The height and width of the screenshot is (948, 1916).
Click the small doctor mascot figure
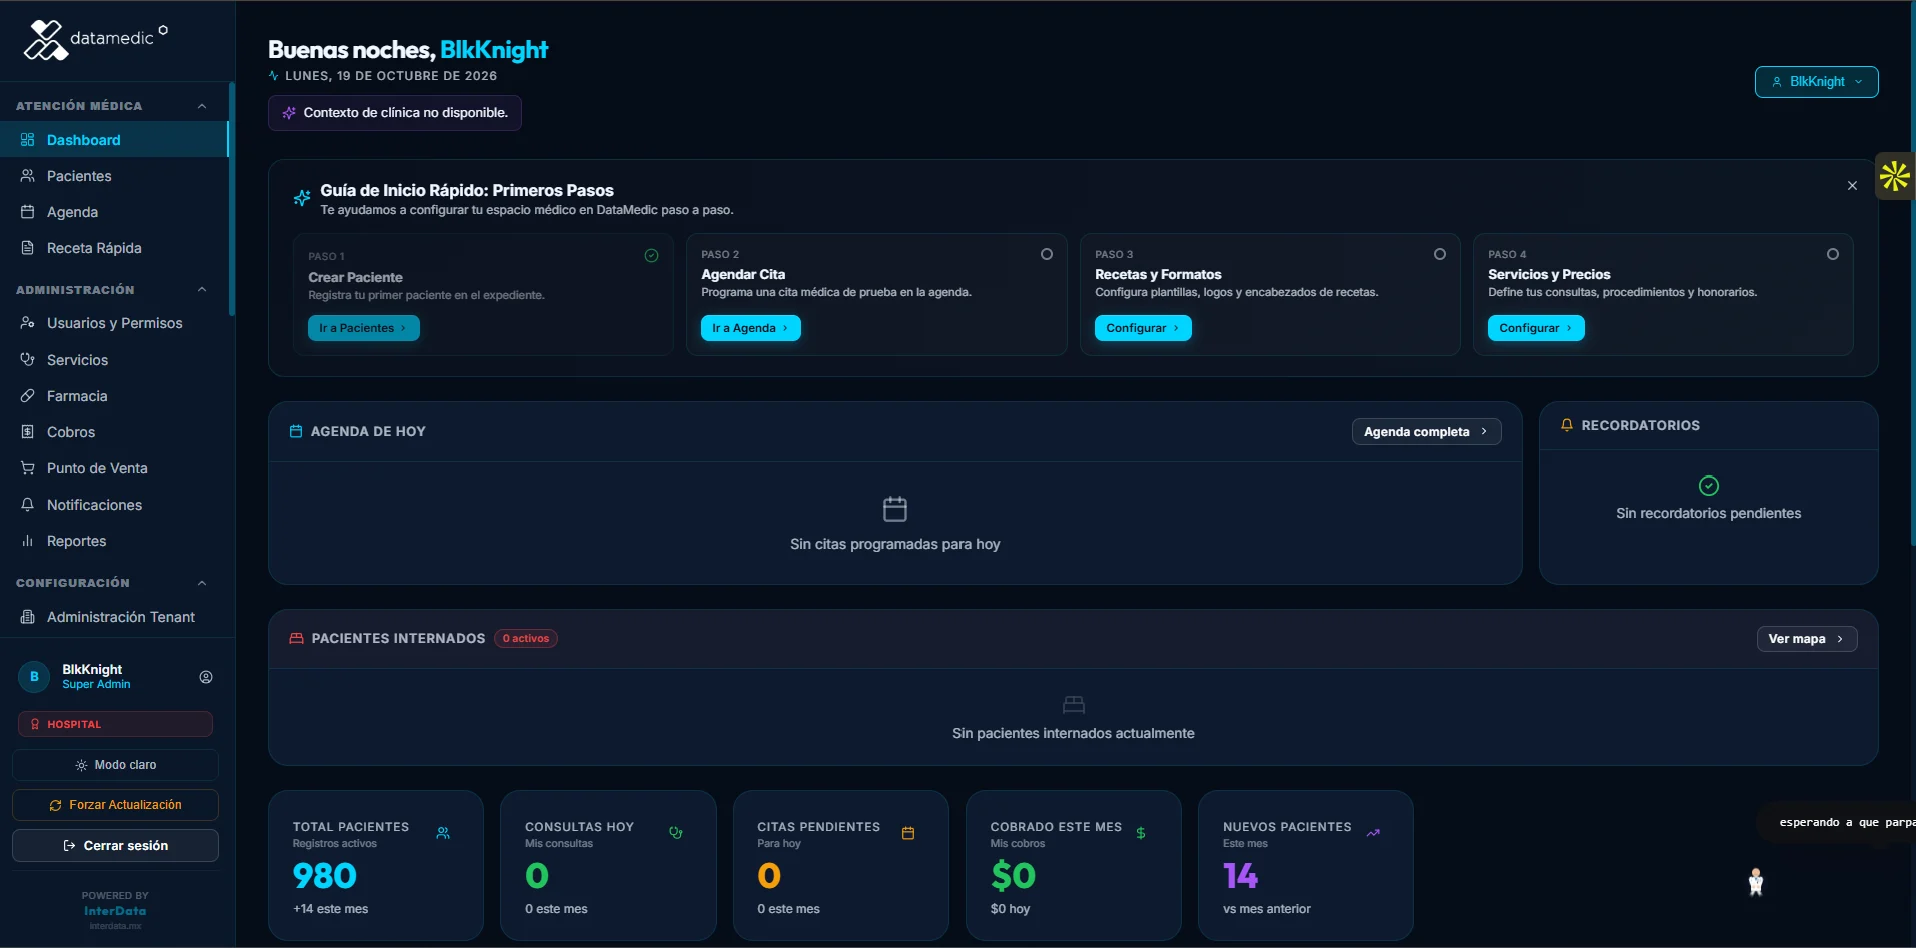point(1756,882)
